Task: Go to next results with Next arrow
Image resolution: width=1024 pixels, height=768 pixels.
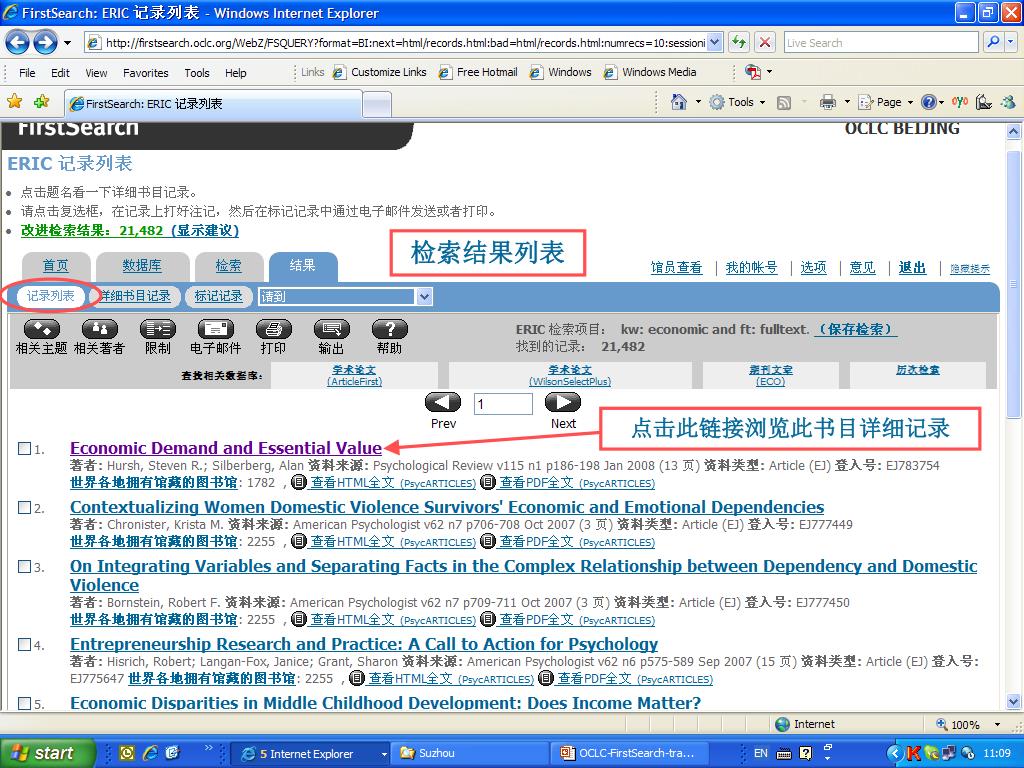Action: click(x=563, y=402)
